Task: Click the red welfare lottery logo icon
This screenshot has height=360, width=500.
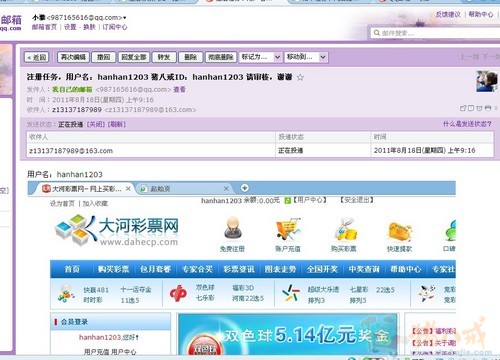Action: point(178,293)
